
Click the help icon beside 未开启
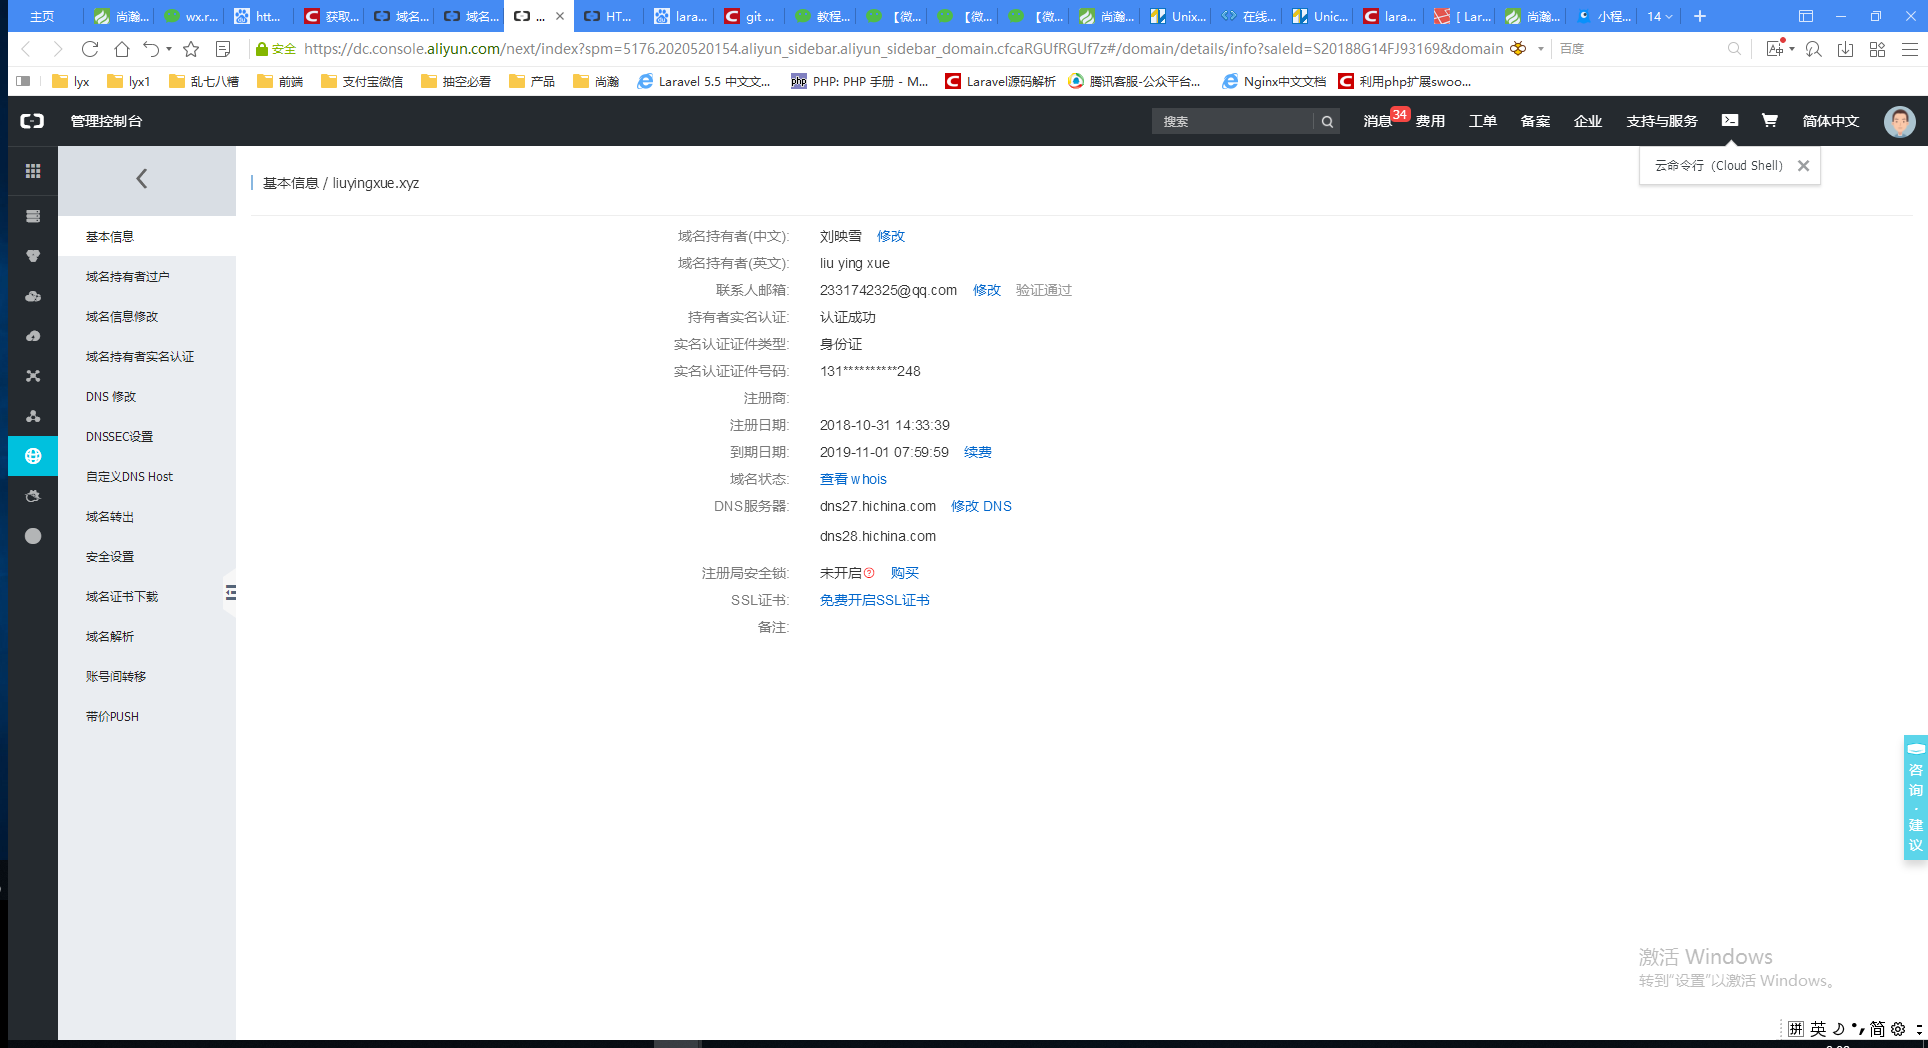point(869,573)
